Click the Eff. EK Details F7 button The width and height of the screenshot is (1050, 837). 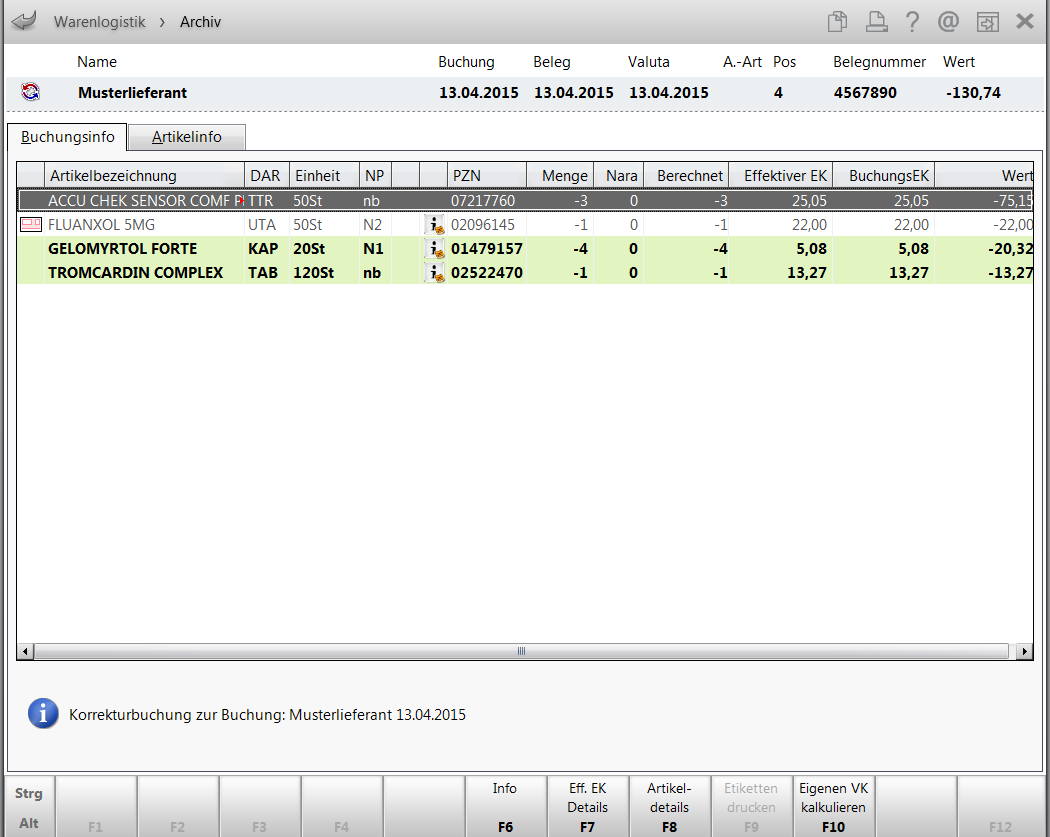[587, 807]
